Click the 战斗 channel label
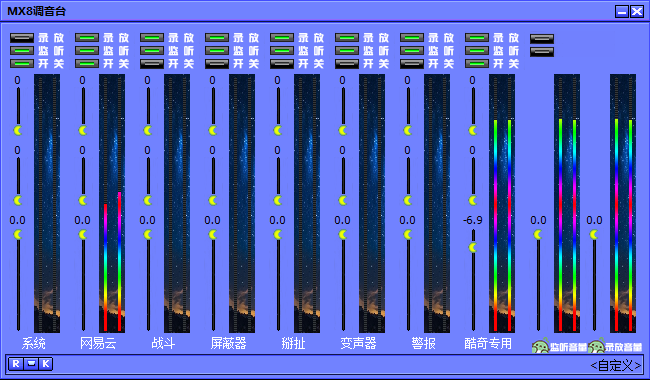 pyautogui.click(x=163, y=343)
